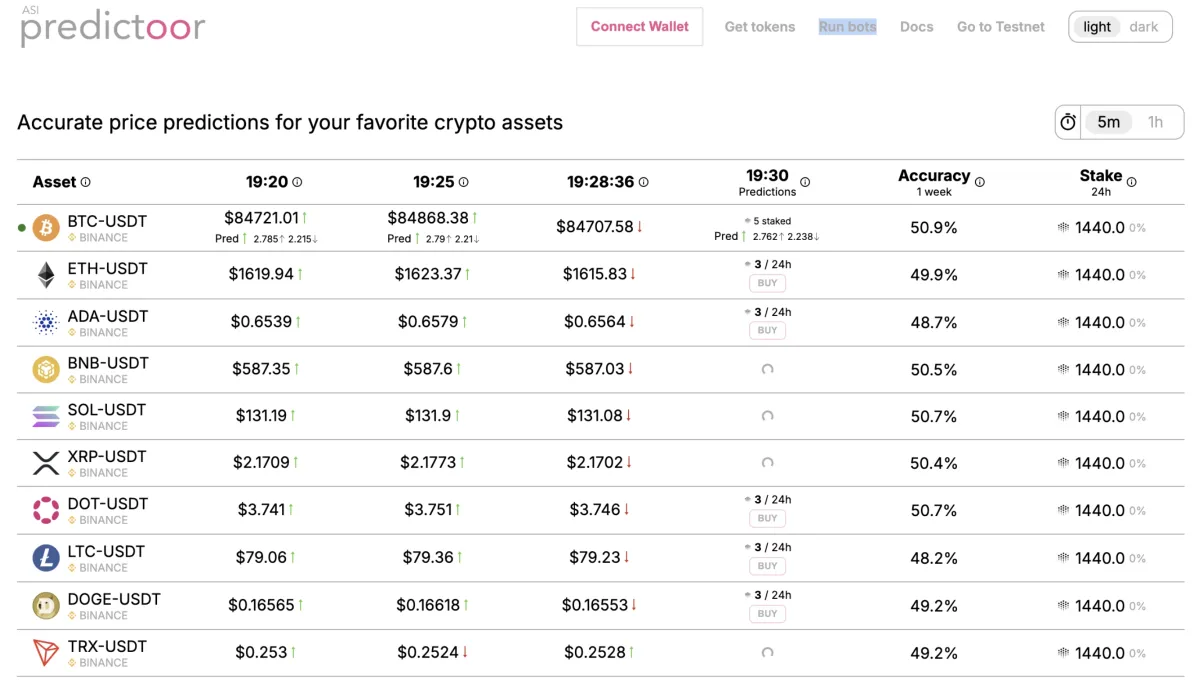Viewport: 1200px width, 688px height.
Task: Open info icon next to Accuracy header
Action: point(980,182)
